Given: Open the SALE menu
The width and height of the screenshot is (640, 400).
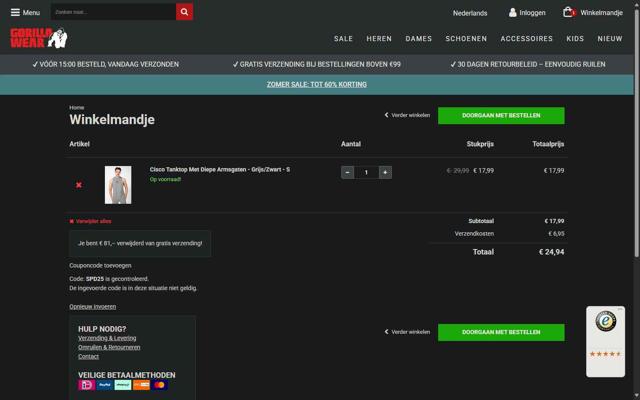Looking at the screenshot, I should tap(343, 39).
